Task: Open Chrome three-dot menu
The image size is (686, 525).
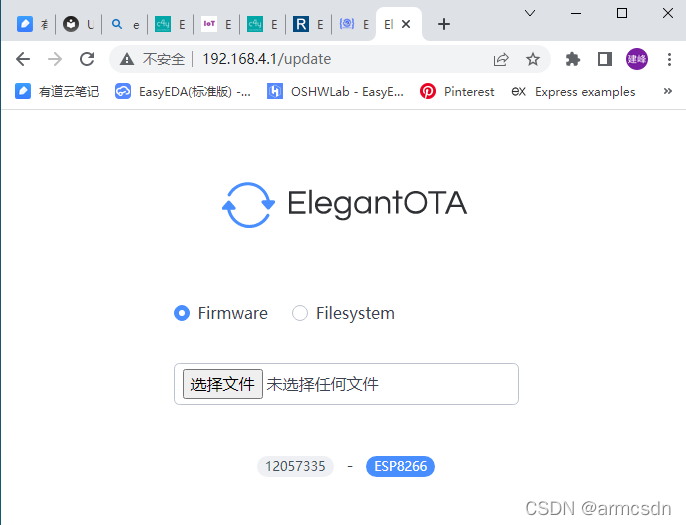Action: [669, 59]
